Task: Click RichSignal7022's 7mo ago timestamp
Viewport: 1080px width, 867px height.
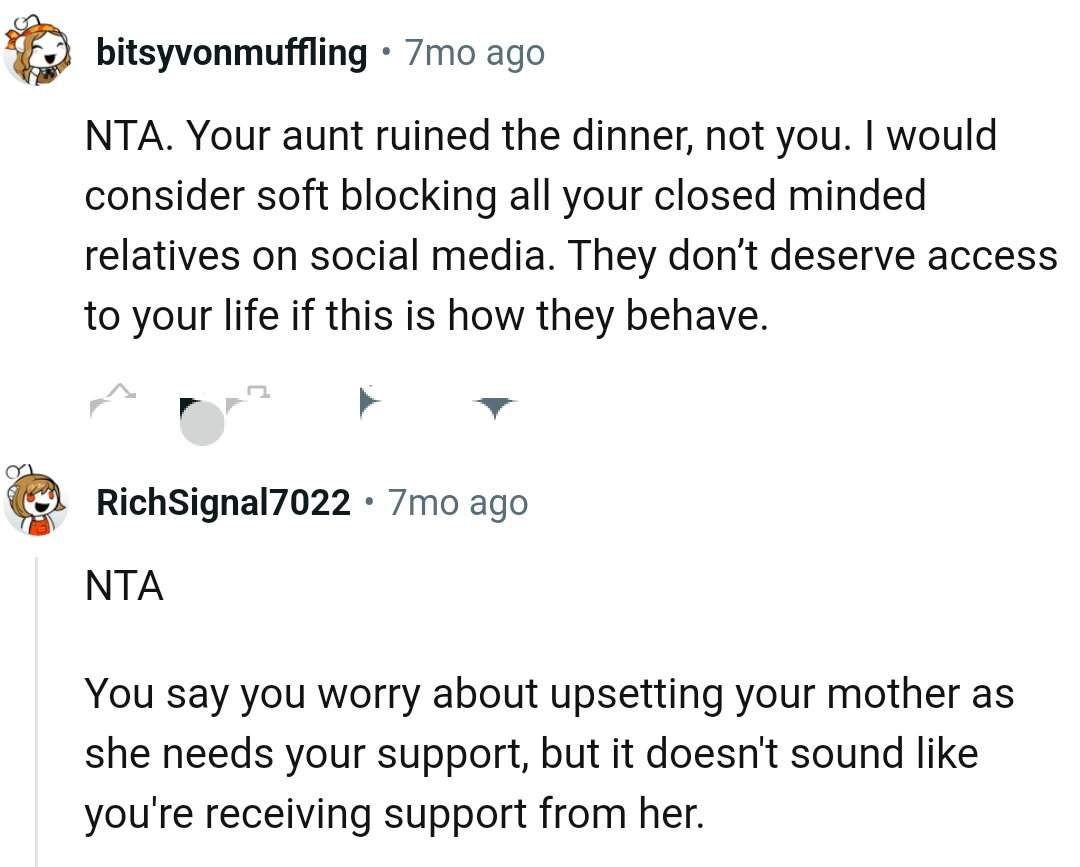Action: click(456, 503)
